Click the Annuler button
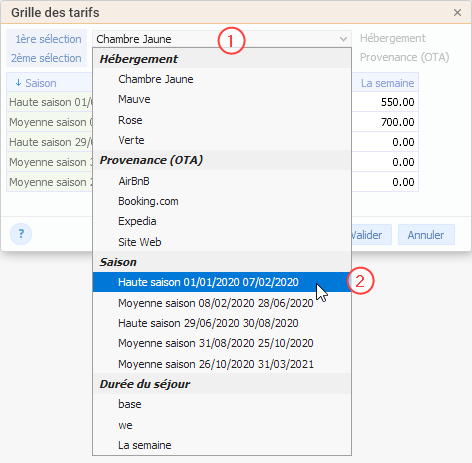472x463 pixels. pyautogui.click(x=426, y=235)
